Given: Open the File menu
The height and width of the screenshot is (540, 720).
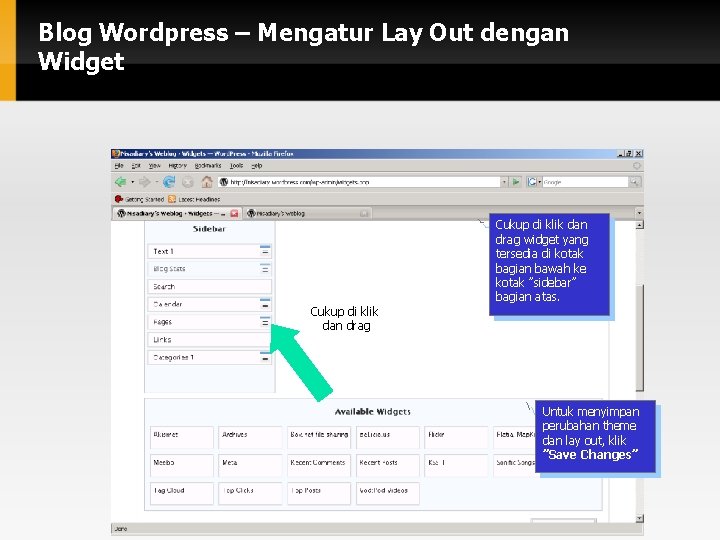Looking at the screenshot, I should point(119,166).
